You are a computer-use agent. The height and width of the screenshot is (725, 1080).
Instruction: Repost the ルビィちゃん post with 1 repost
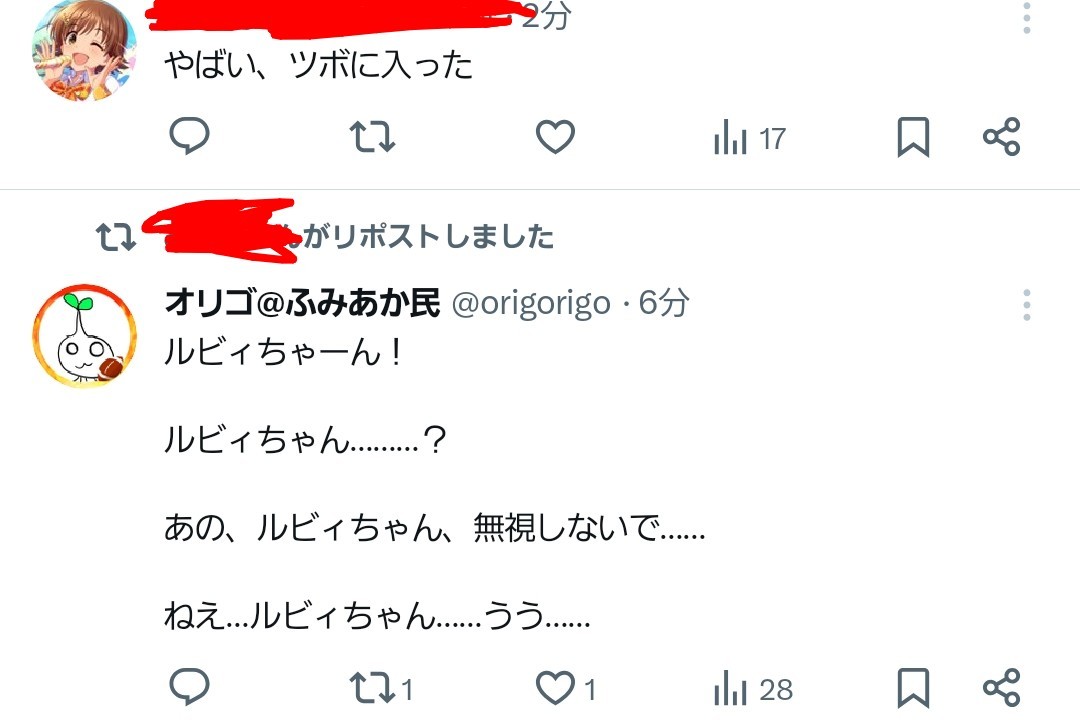pos(381,688)
